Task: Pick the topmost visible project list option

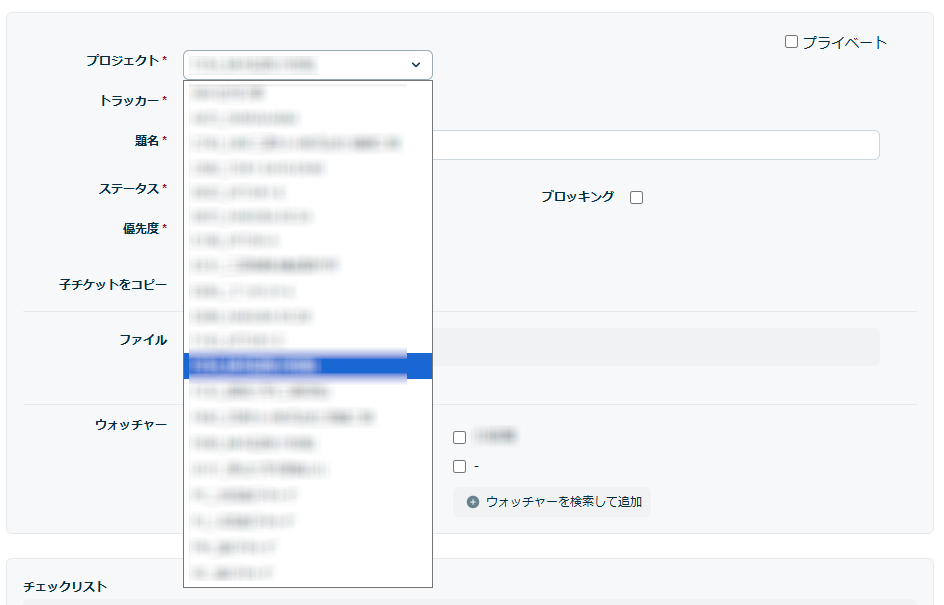Action: click(x=308, y=93)
